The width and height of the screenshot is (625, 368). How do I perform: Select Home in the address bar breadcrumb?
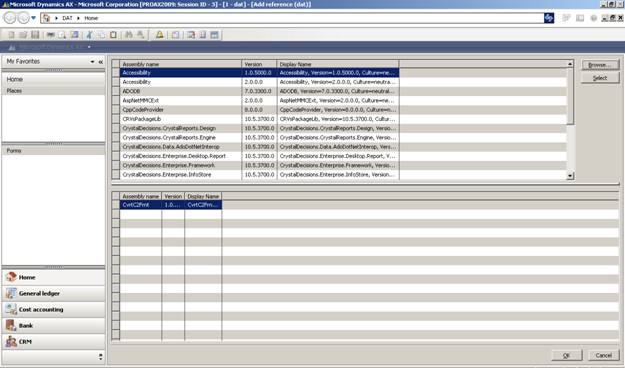point(91,18)
